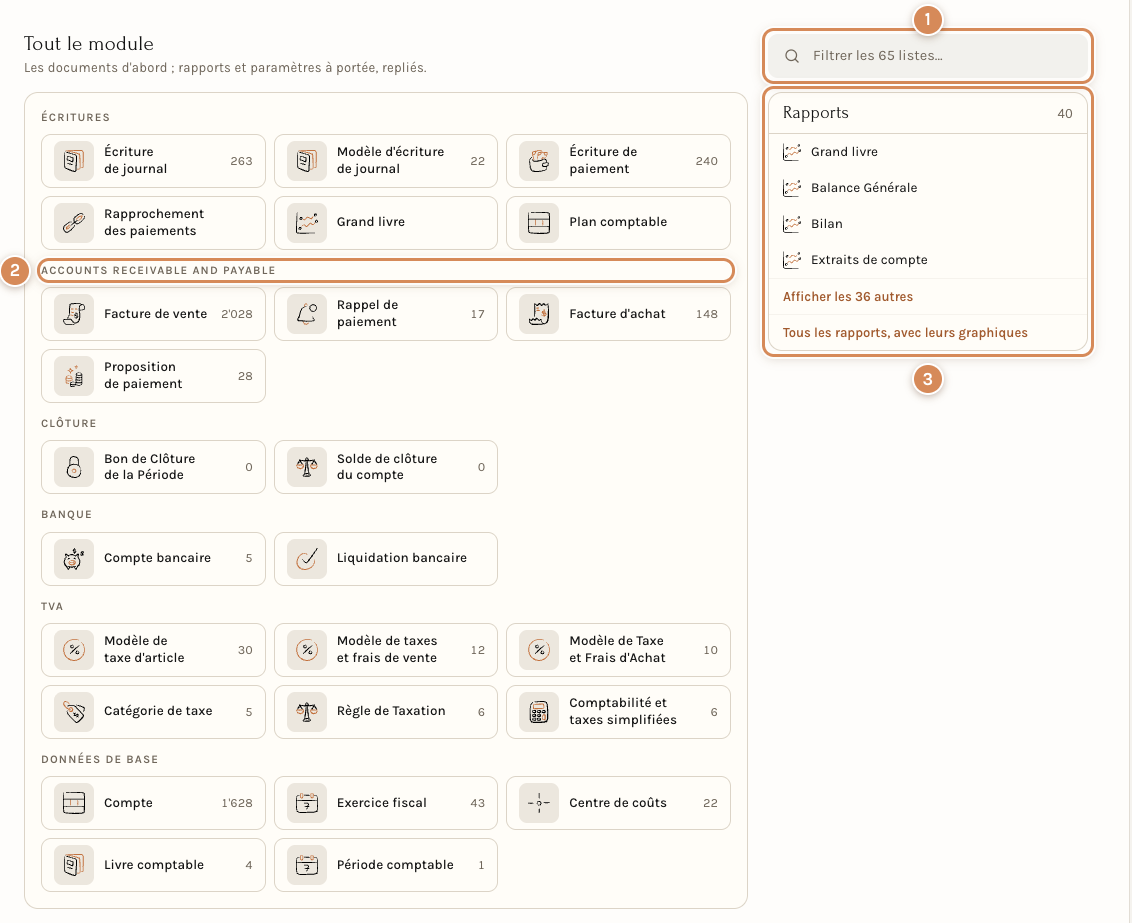The height and width of the screenshot is (923, 1132).
Task: Open the Balance Générale report
Action: coord(928,188)
